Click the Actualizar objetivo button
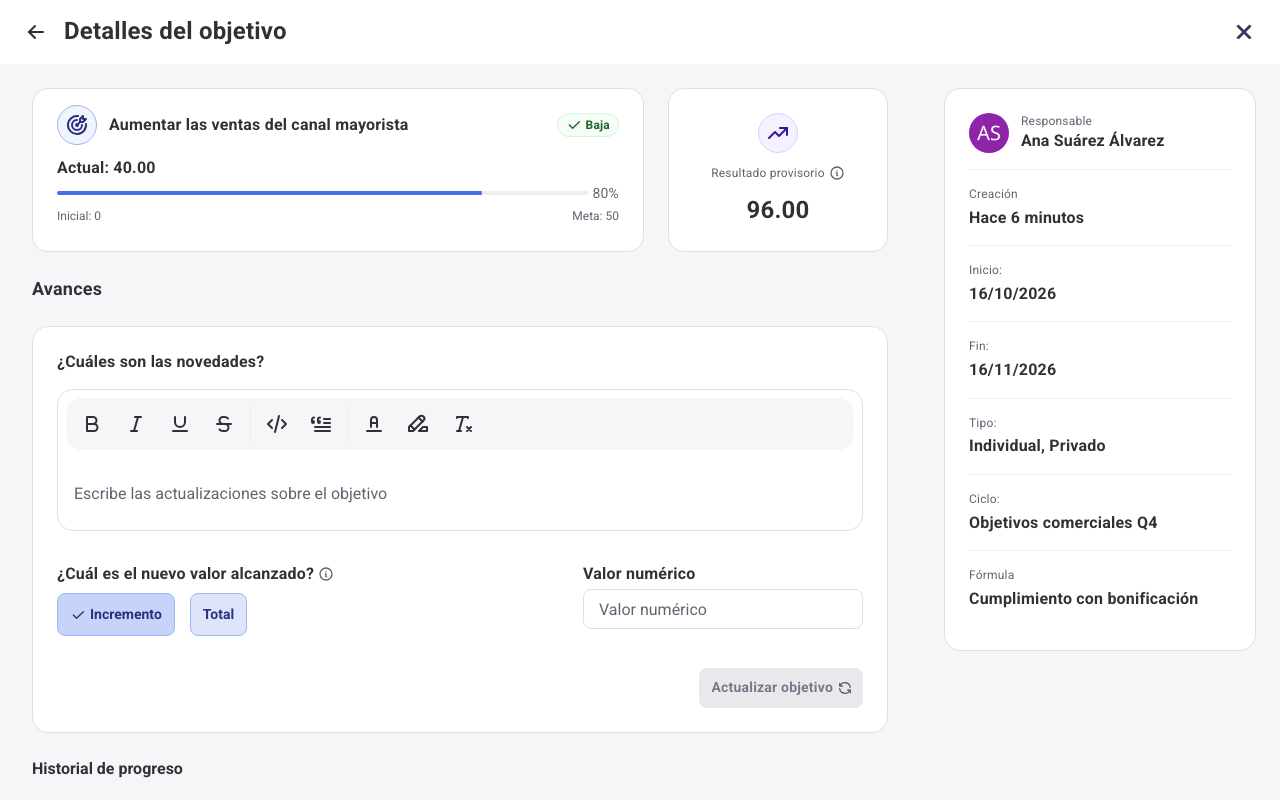This screenshot has width=1280, height=800. click(781, 688)
